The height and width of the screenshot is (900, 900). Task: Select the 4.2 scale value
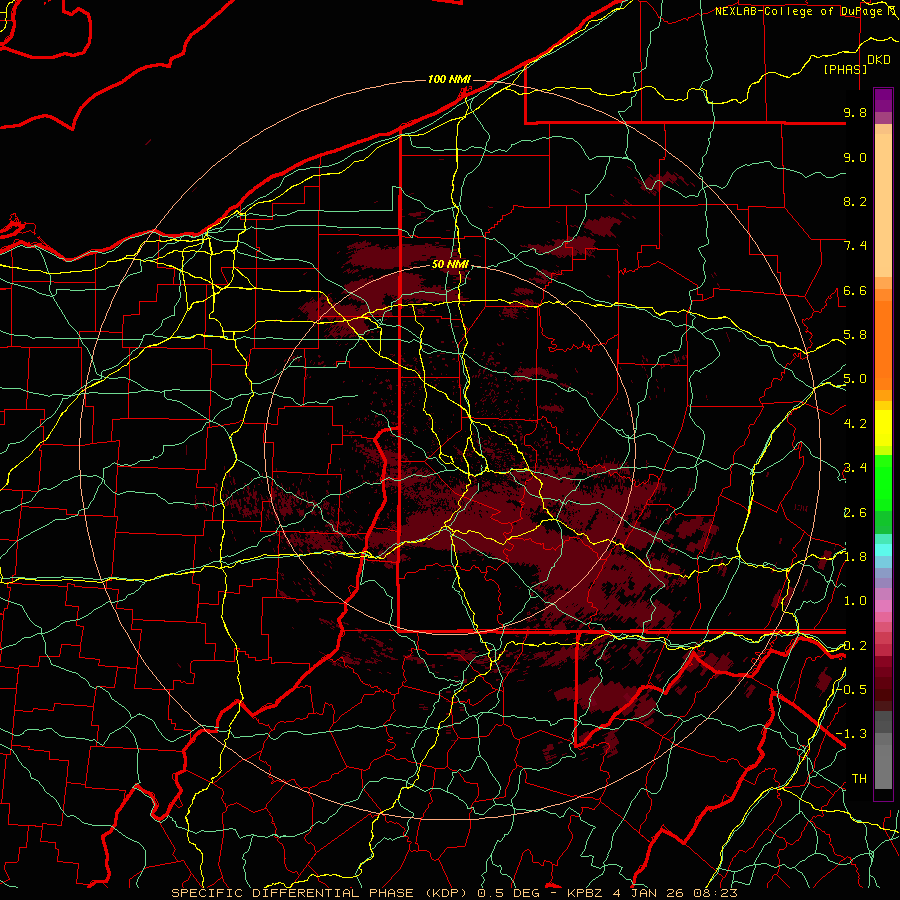(x=855, y=424)
